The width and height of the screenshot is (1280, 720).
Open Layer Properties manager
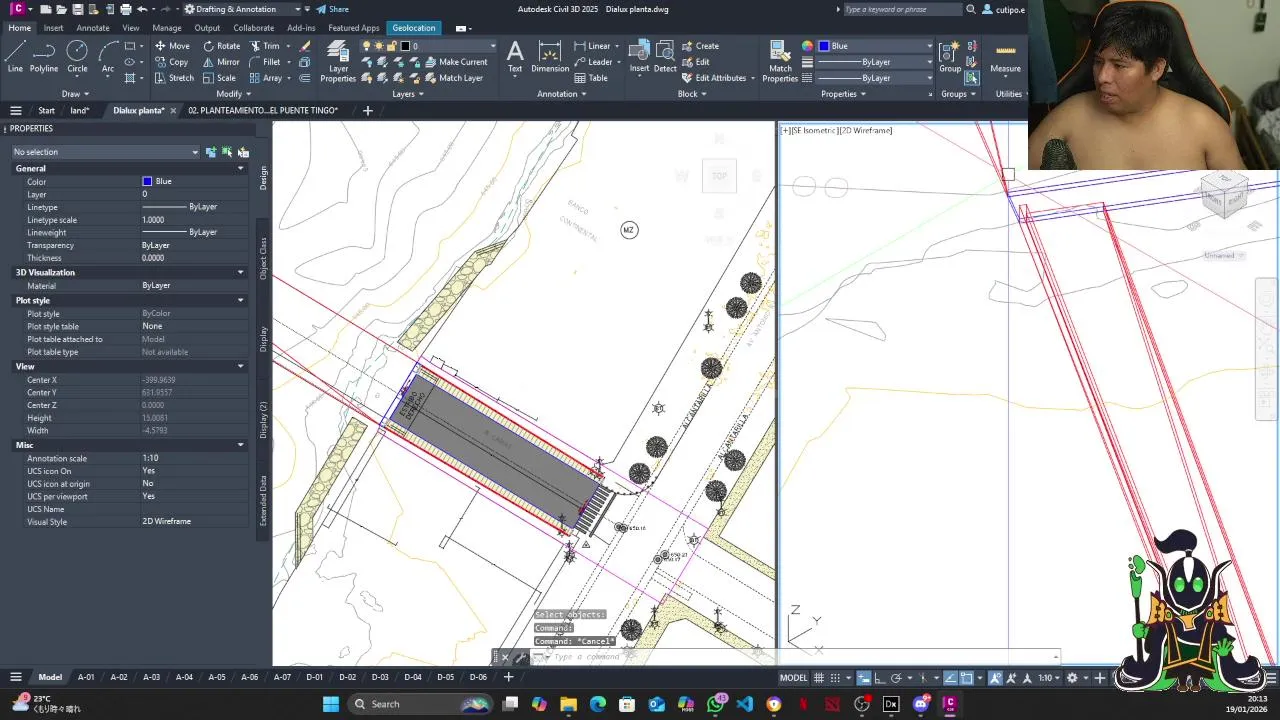338,62
